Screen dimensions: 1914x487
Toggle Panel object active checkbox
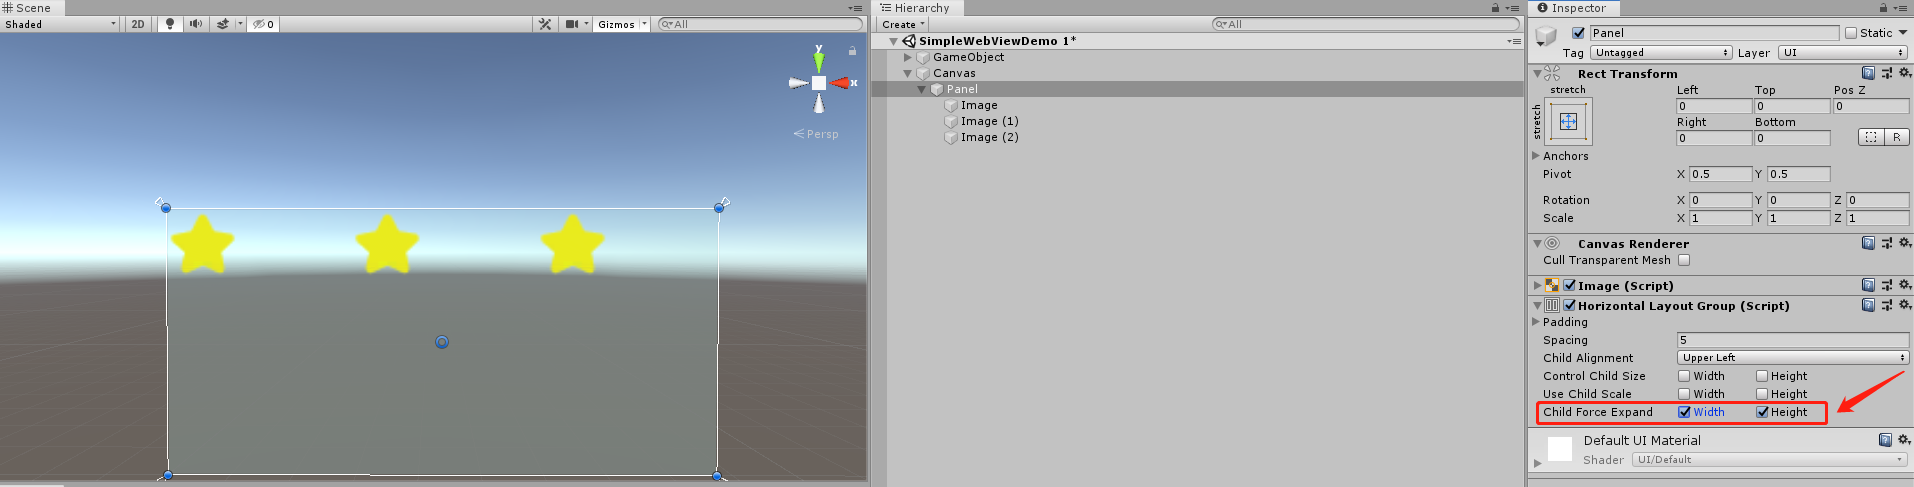[1578, 33]
